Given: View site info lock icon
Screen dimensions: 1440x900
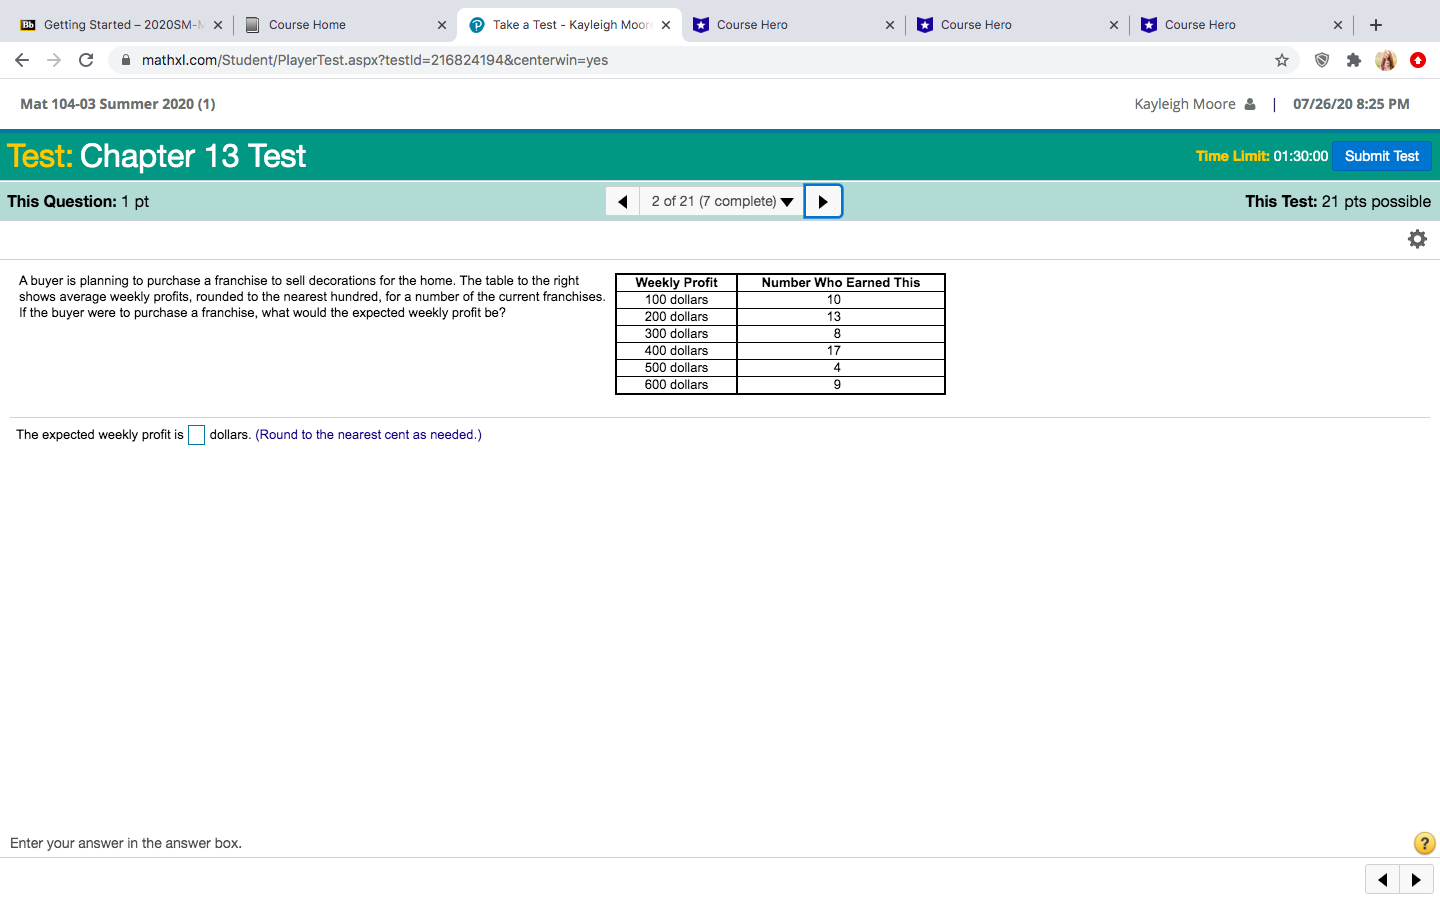Looking at the screenshot, I should (126, 60).
